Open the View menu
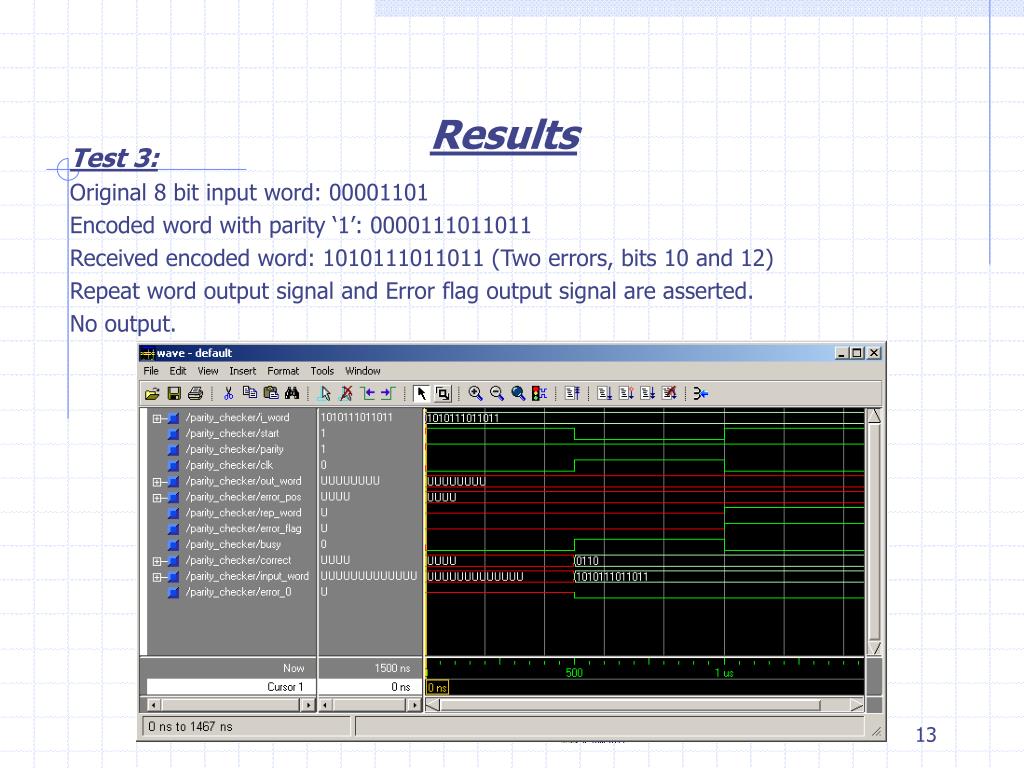This screenshot has width=1024, height=768. (x=208, y=371)
